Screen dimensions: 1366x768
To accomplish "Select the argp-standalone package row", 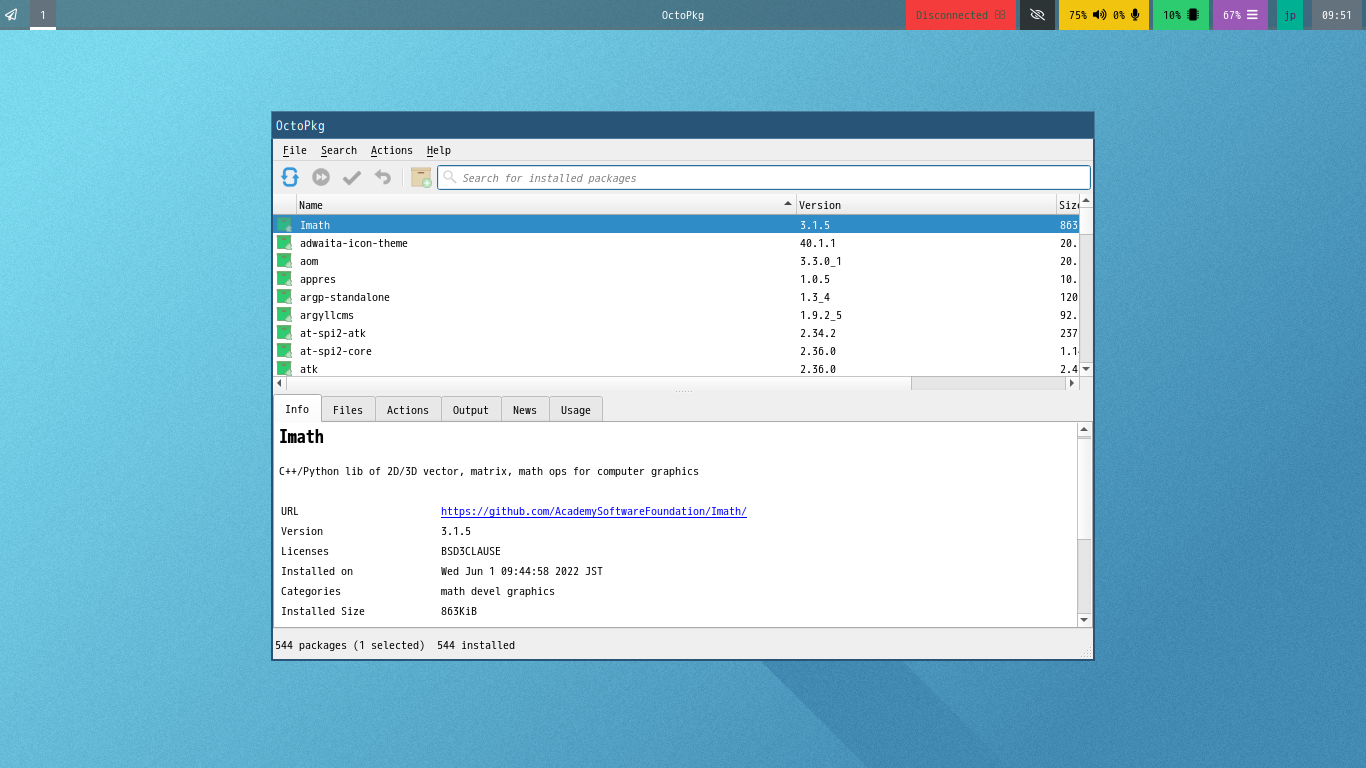I will 676,297.
